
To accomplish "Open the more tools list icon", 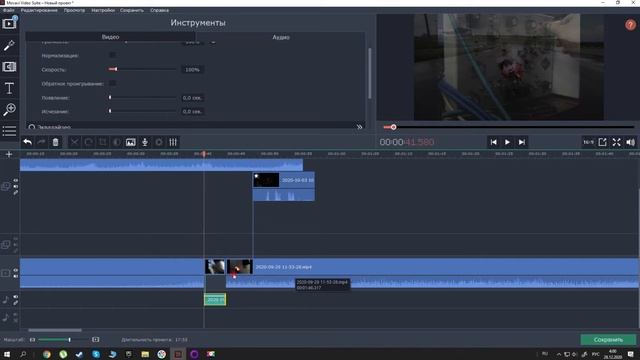I will click(x=9, y=131).
